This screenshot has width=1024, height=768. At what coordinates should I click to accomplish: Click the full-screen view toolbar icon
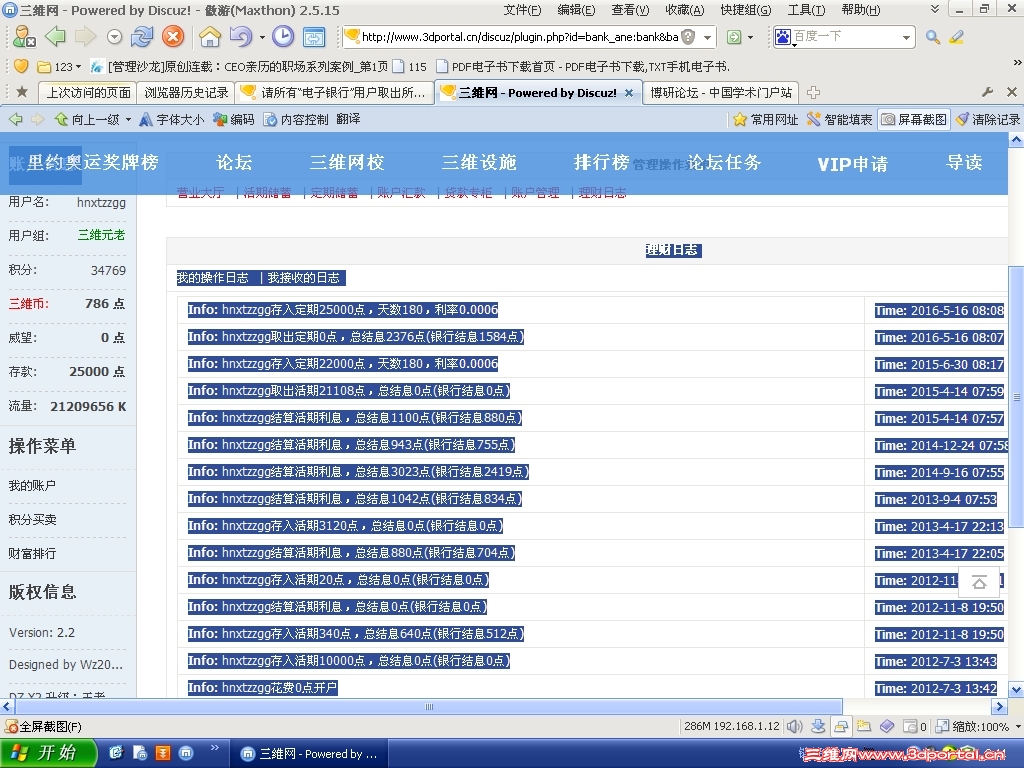pos(314,37)
